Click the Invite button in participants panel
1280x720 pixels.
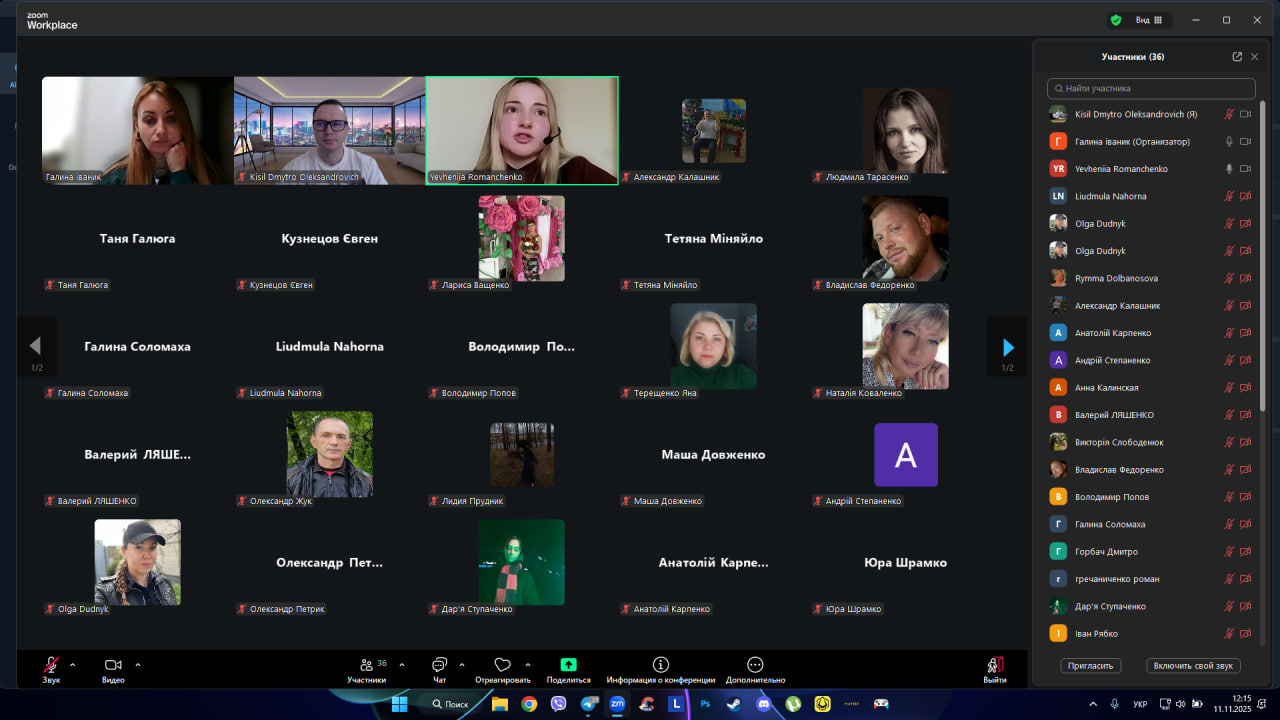[x=1091, y=666]
